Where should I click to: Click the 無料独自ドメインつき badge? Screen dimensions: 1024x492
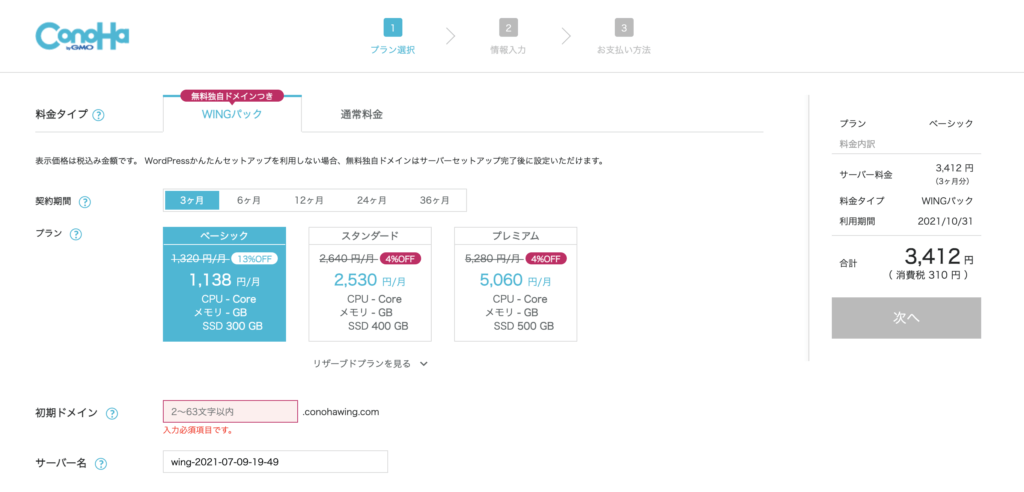coord(232,95)
